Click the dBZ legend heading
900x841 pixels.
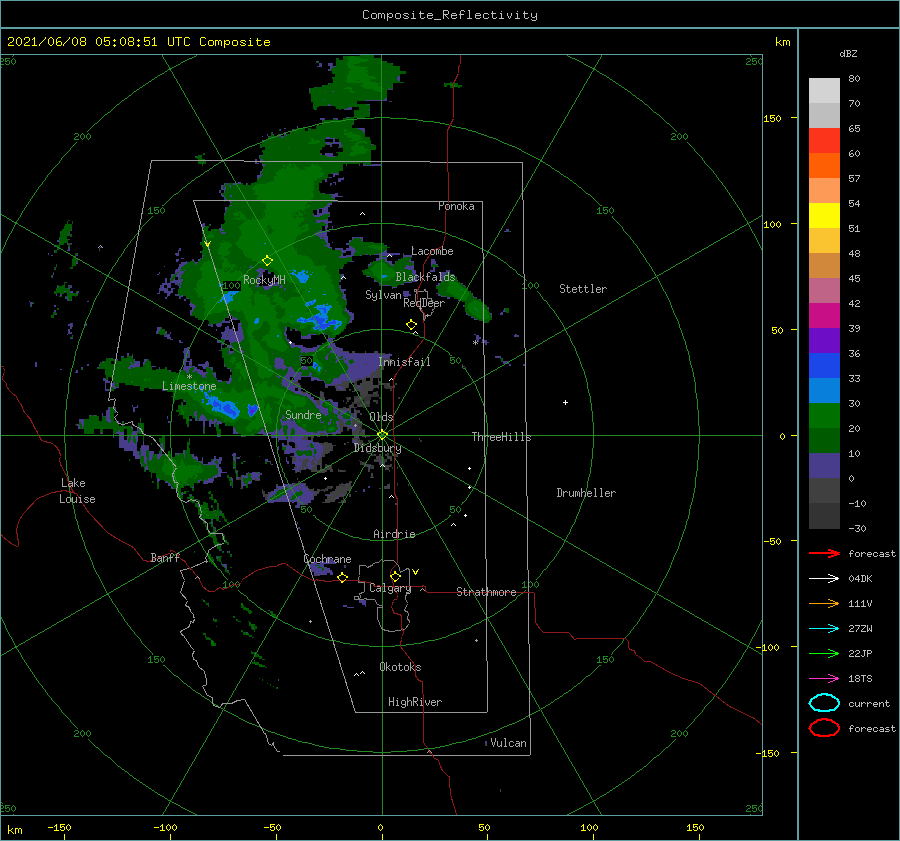pos(848,53)
